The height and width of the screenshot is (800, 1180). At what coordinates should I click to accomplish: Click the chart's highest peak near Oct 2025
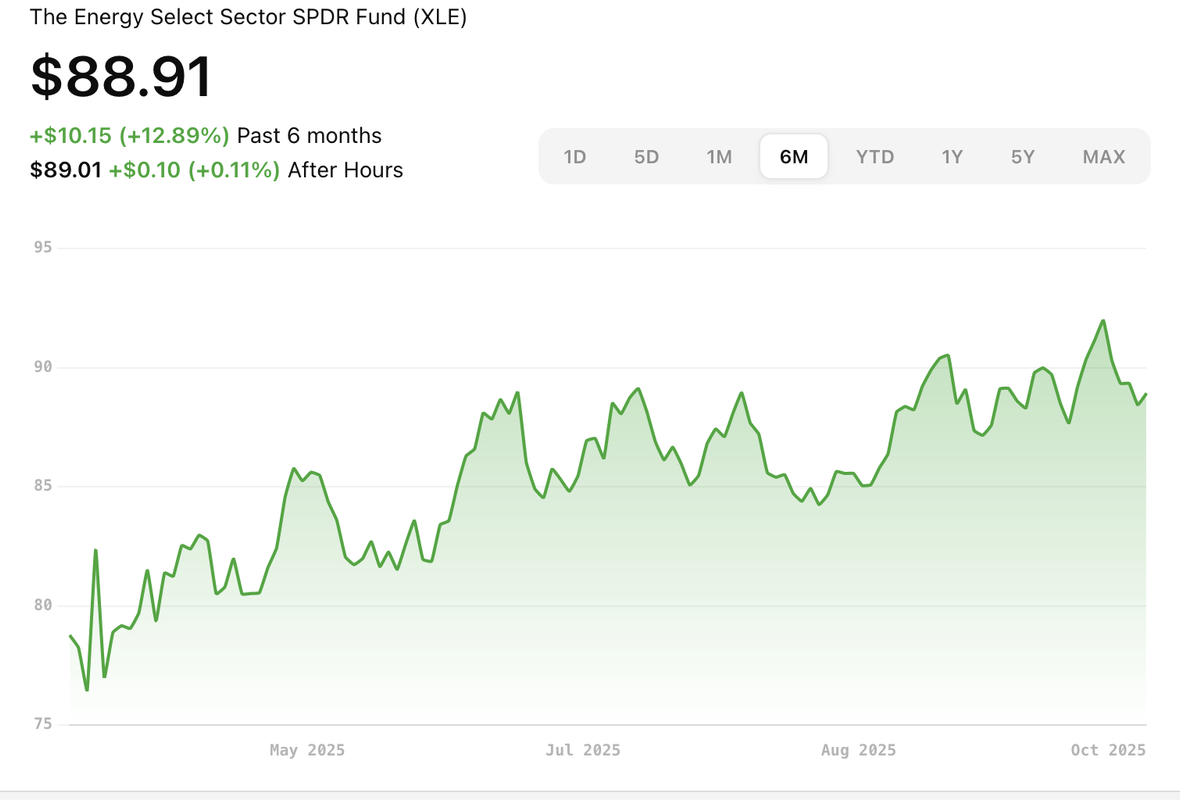click(x=1103, y=321)
